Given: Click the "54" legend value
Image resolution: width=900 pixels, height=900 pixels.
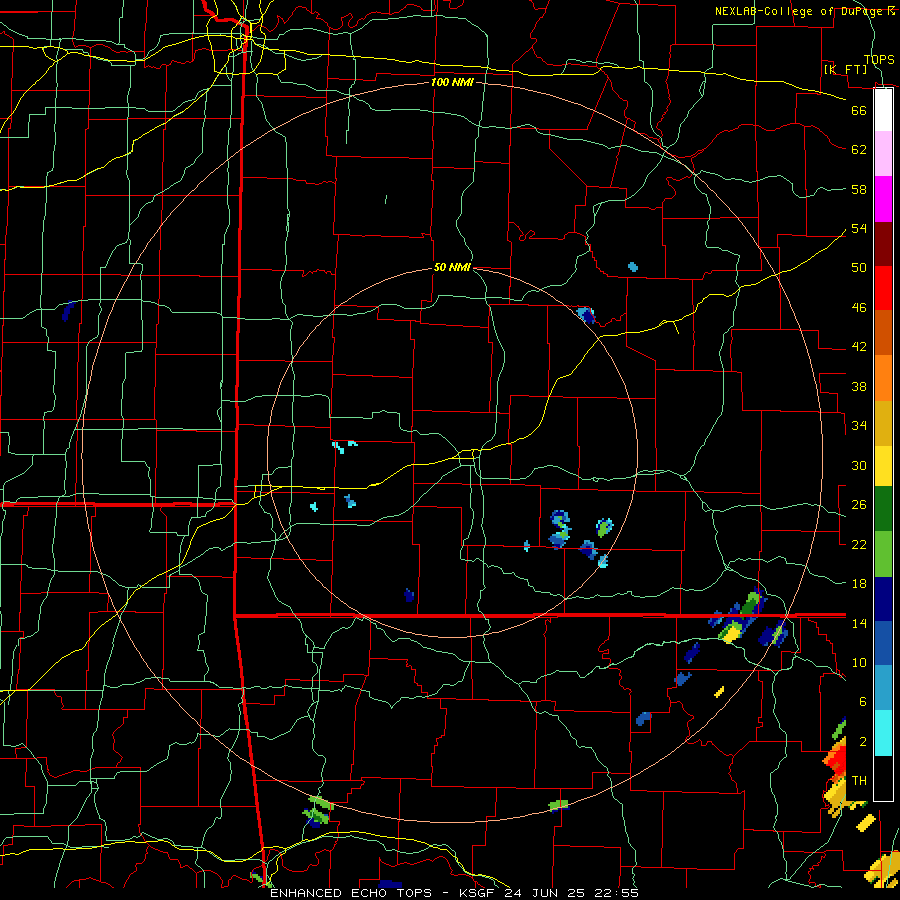Looking at the screenshot, I should point(859,228).
